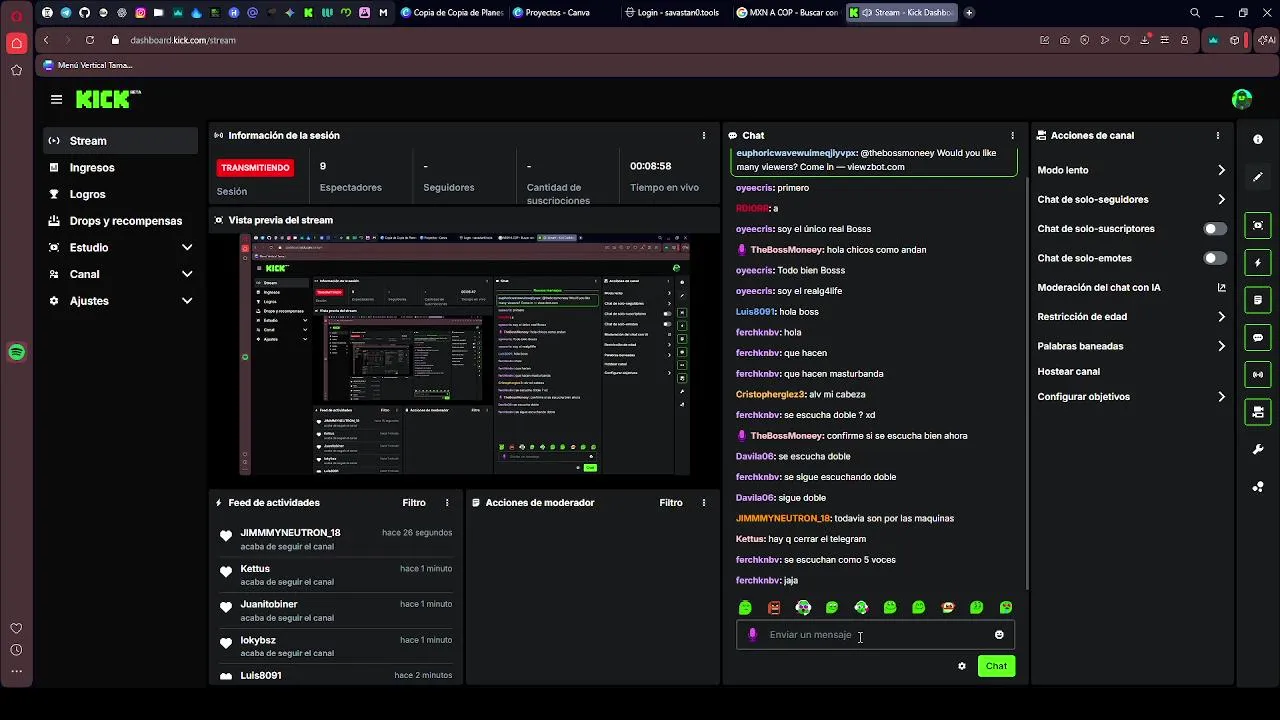Open the browser sidebar history clock icon
The height and width of the screenshot is (720, 1280).
click(x=16, y=650)
